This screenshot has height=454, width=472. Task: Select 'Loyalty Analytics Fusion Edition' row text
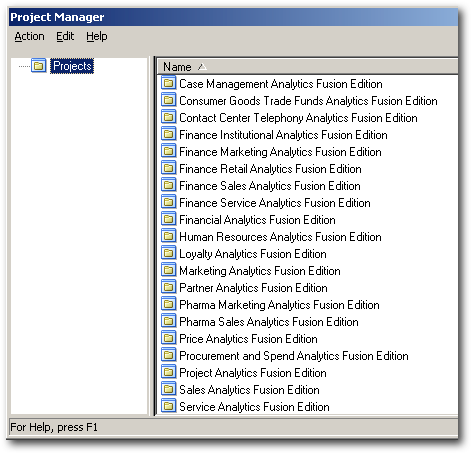pyautogui.click(x=253, y=254)
